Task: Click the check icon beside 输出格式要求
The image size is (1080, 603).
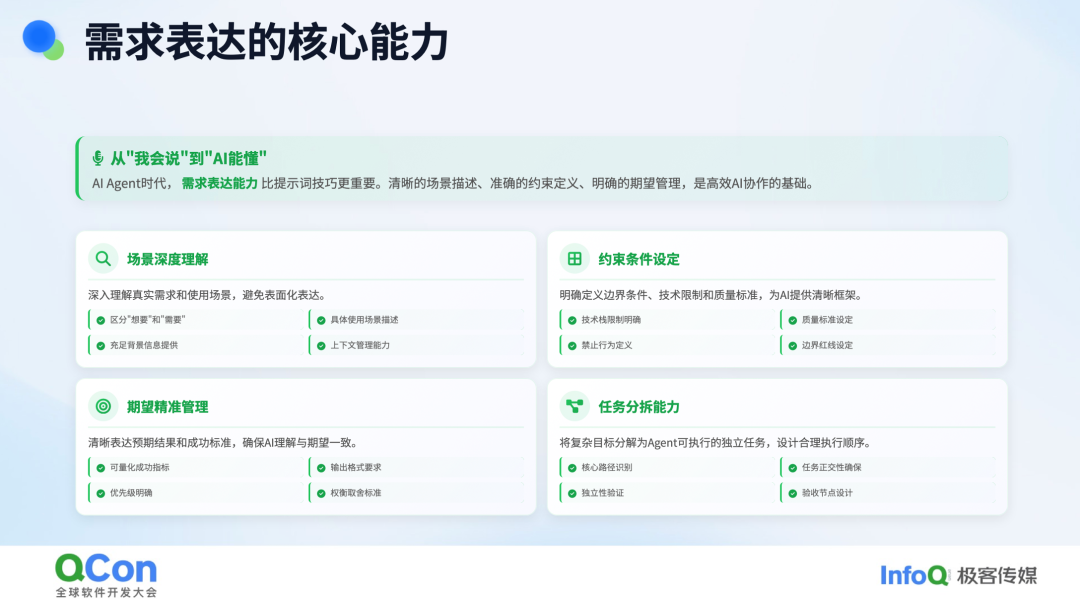Action: 321,468
